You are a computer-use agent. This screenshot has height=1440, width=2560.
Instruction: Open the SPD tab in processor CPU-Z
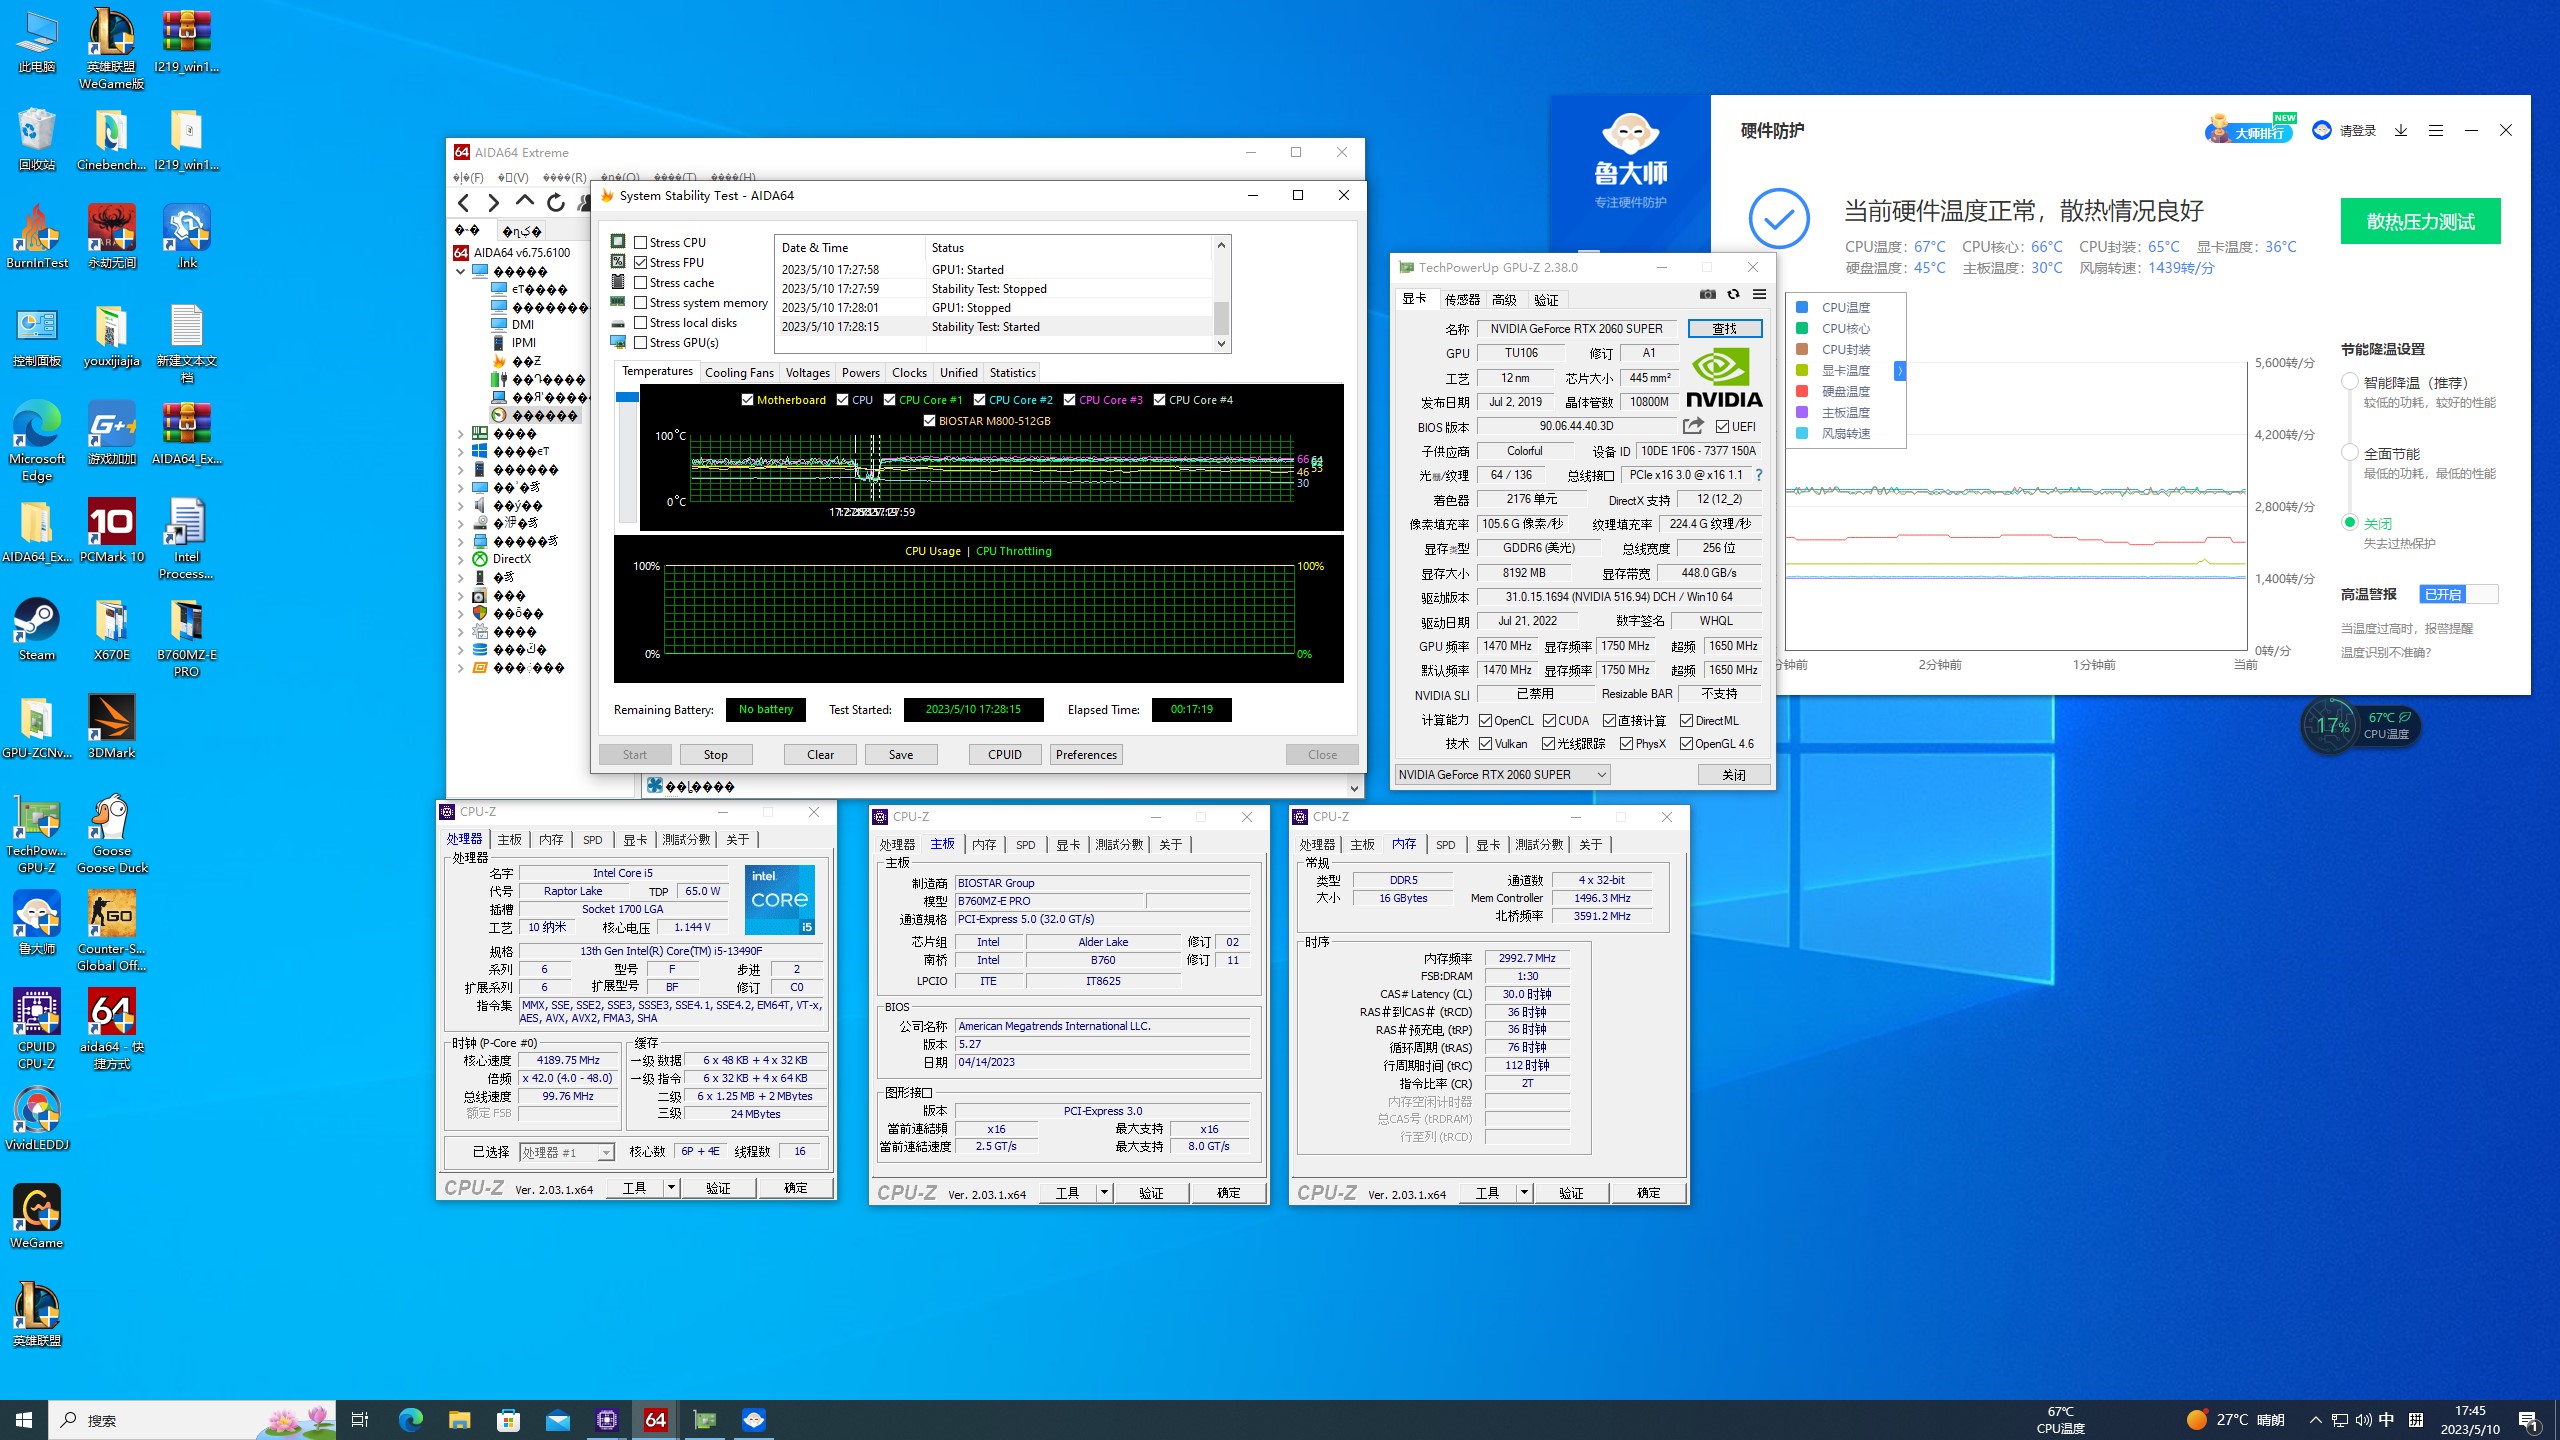pos(593,840)
